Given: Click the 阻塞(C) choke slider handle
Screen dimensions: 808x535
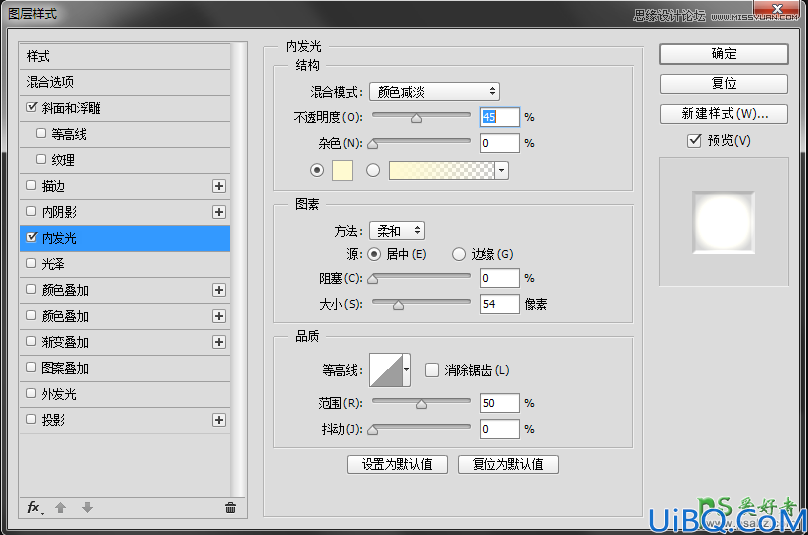Looking at the screenshot, I should coord(373,279).
